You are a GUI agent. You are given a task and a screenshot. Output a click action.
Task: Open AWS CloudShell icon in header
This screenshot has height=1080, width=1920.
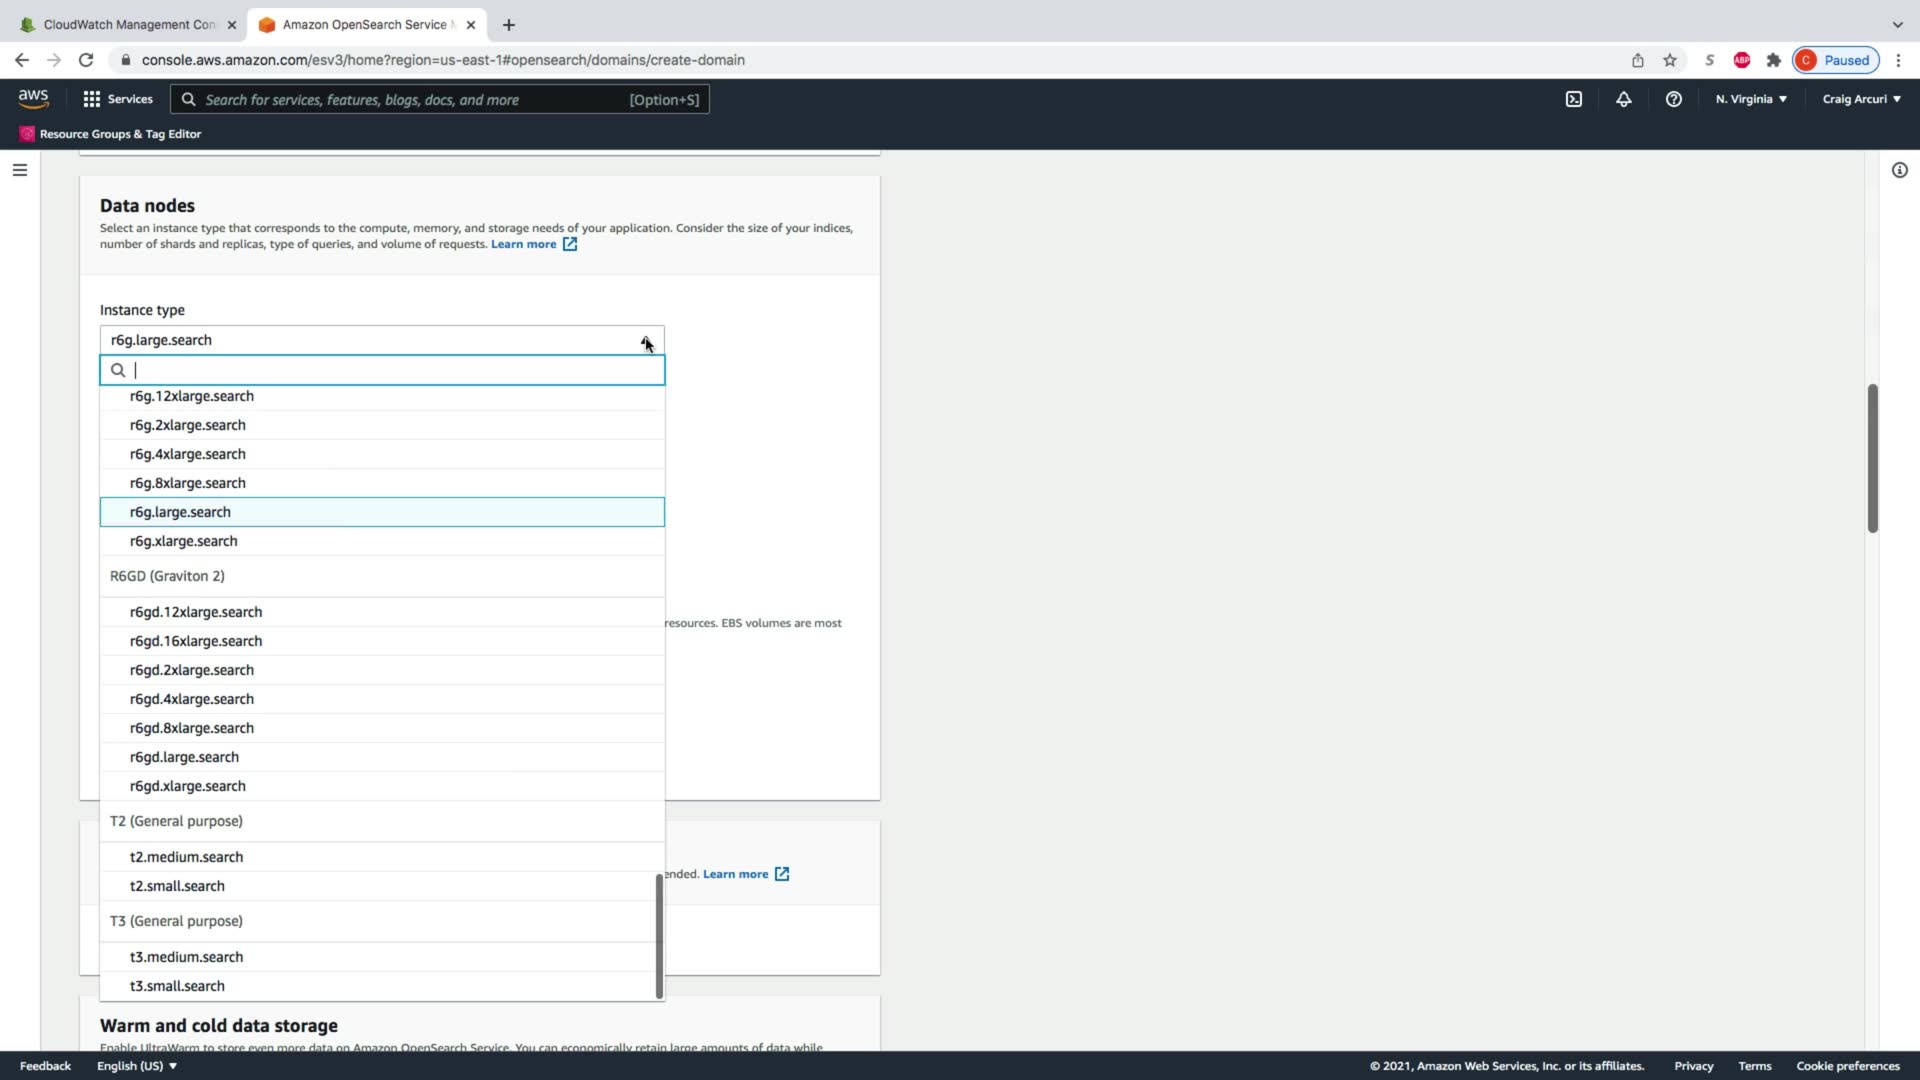pos(1573,99)
